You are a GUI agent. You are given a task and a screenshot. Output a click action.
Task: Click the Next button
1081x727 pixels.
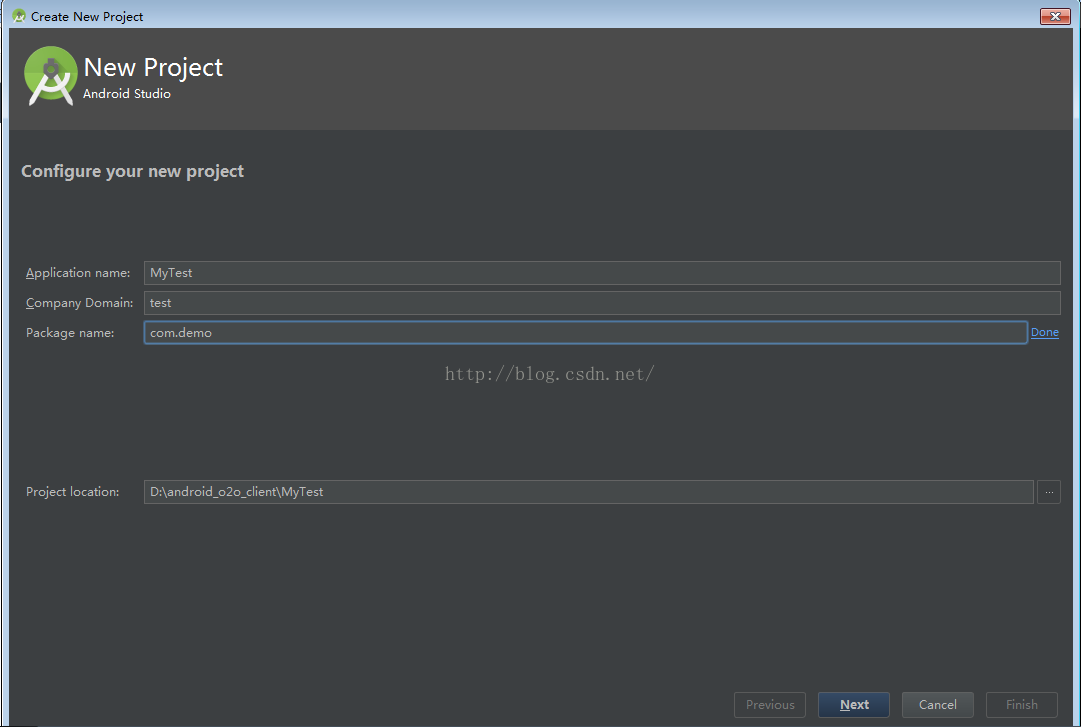click(x=853, y=704)
